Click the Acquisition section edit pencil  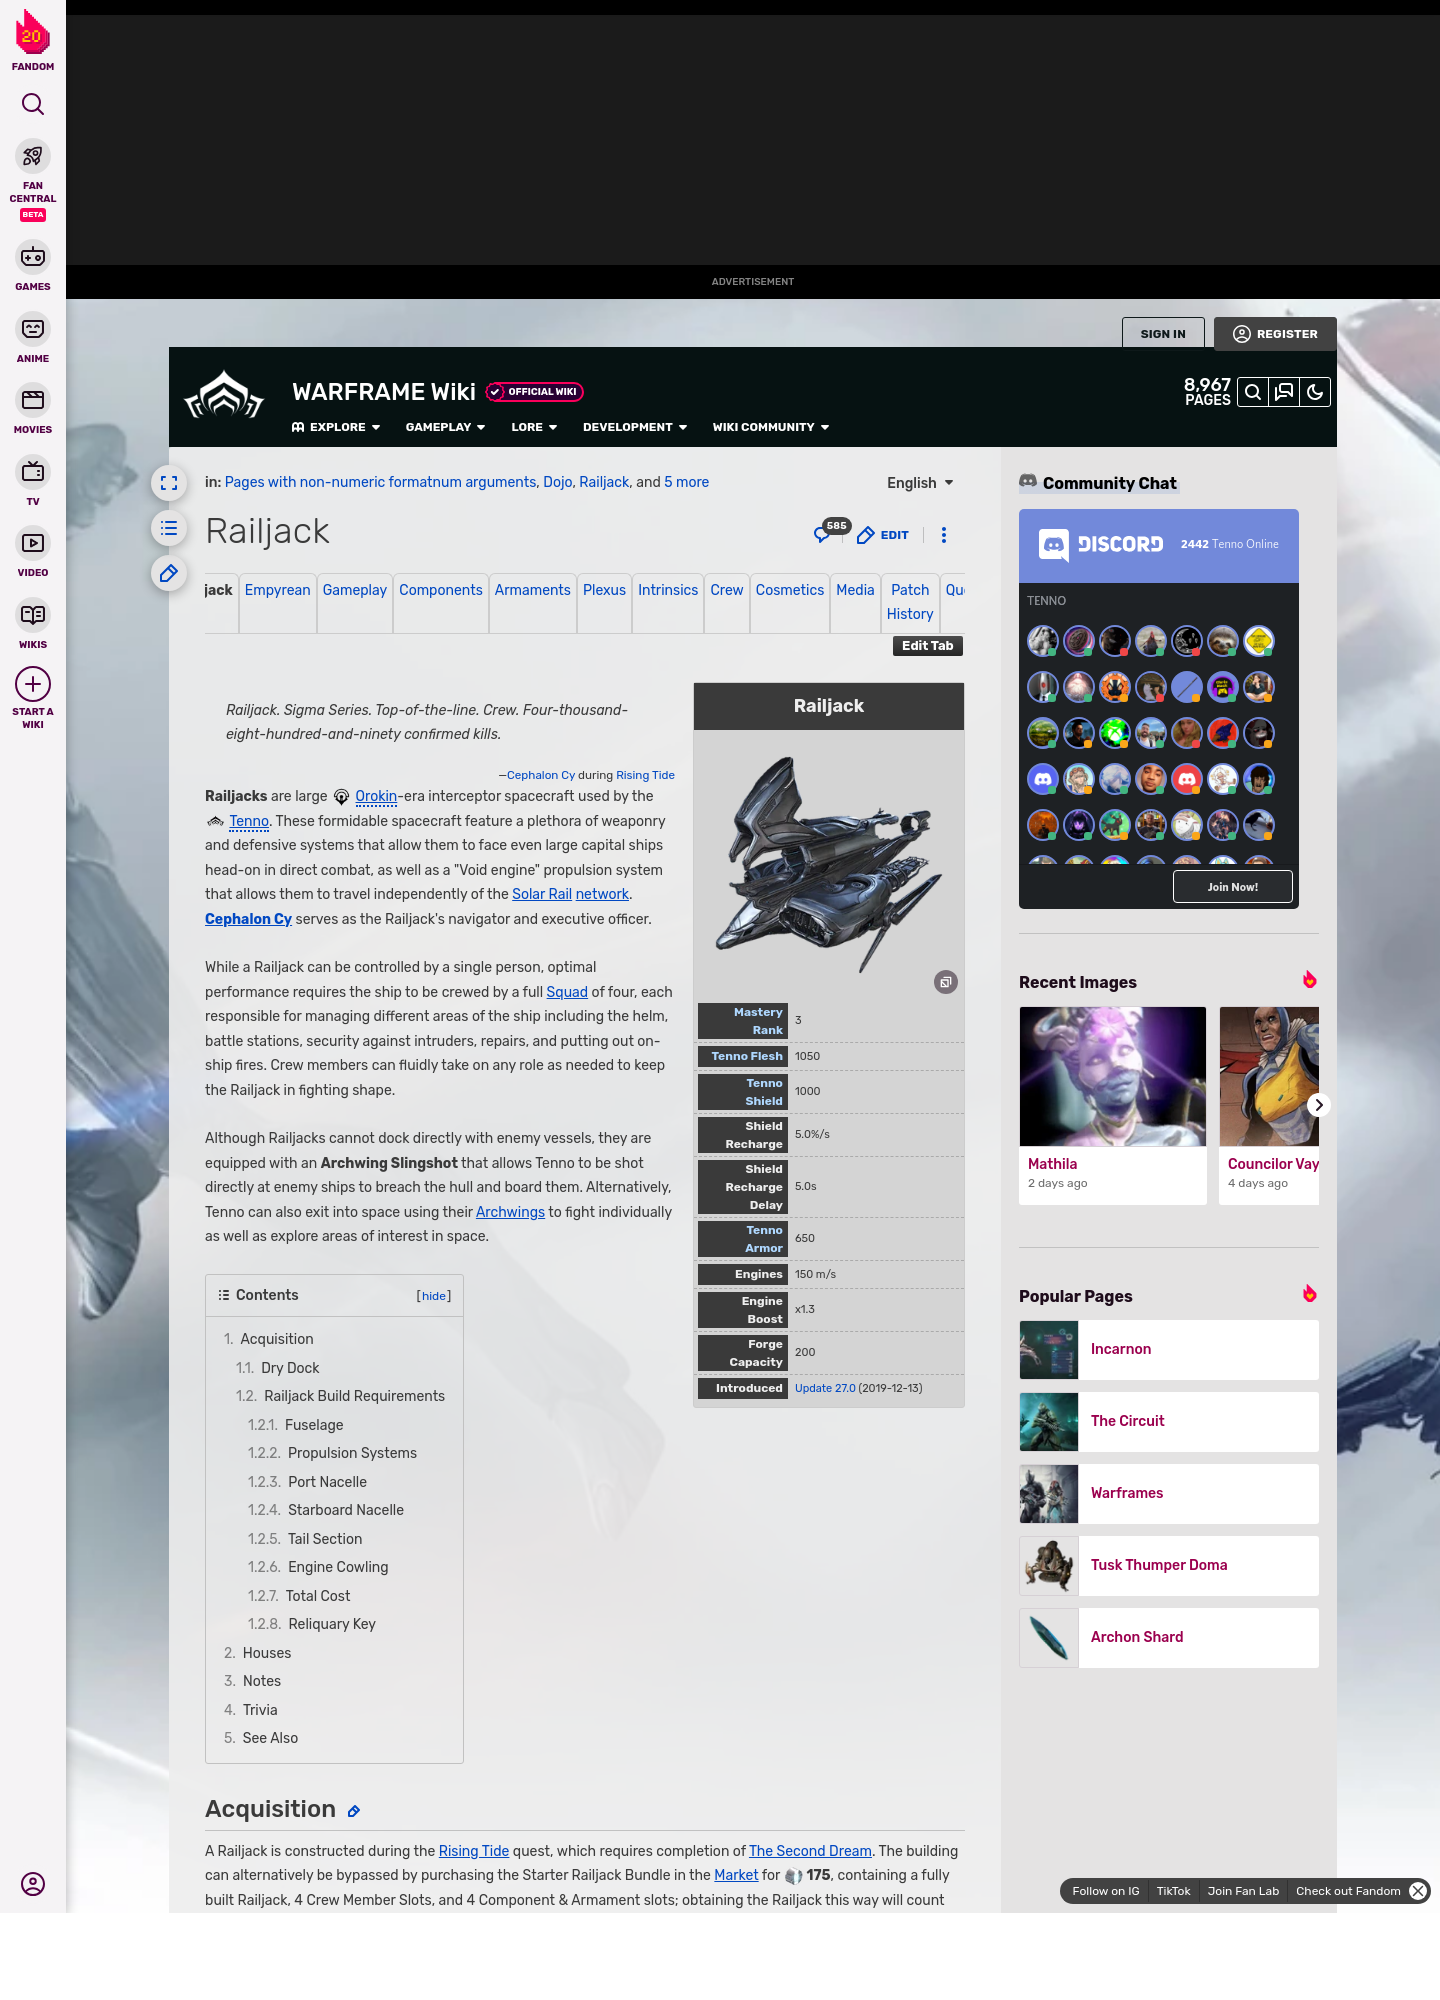[x=354, y=1811]
